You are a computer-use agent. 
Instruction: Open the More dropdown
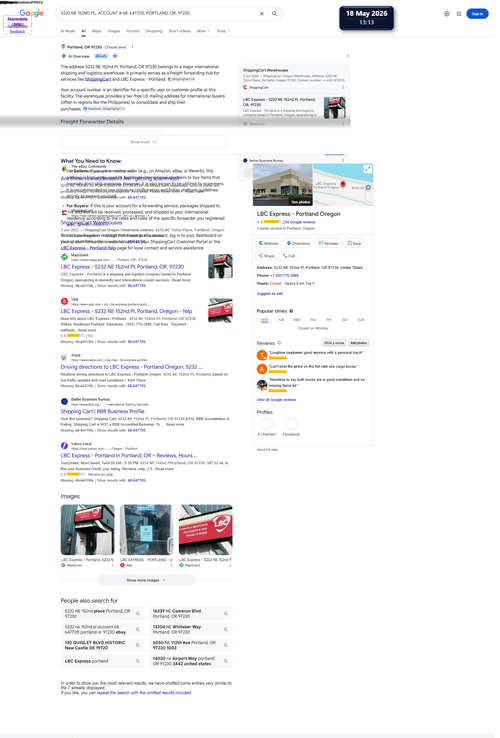(x=203, y=31)
